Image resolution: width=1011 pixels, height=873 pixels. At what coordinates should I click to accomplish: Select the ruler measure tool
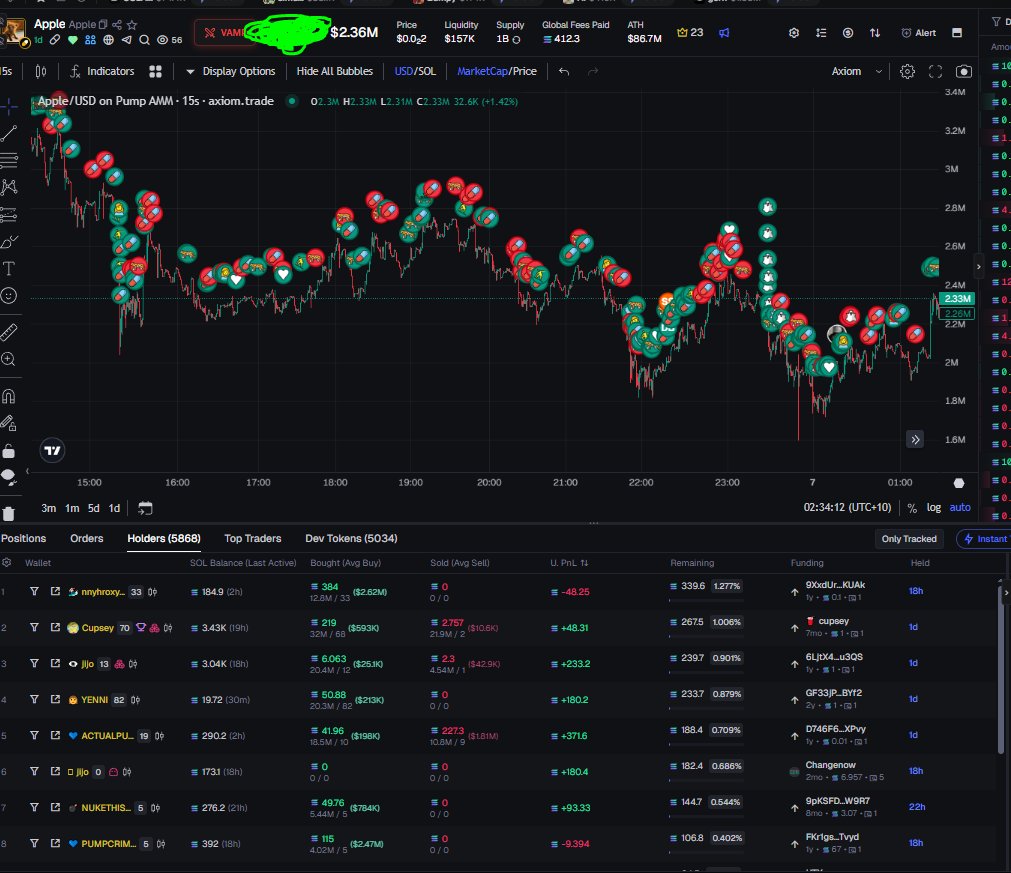point(8,332)
